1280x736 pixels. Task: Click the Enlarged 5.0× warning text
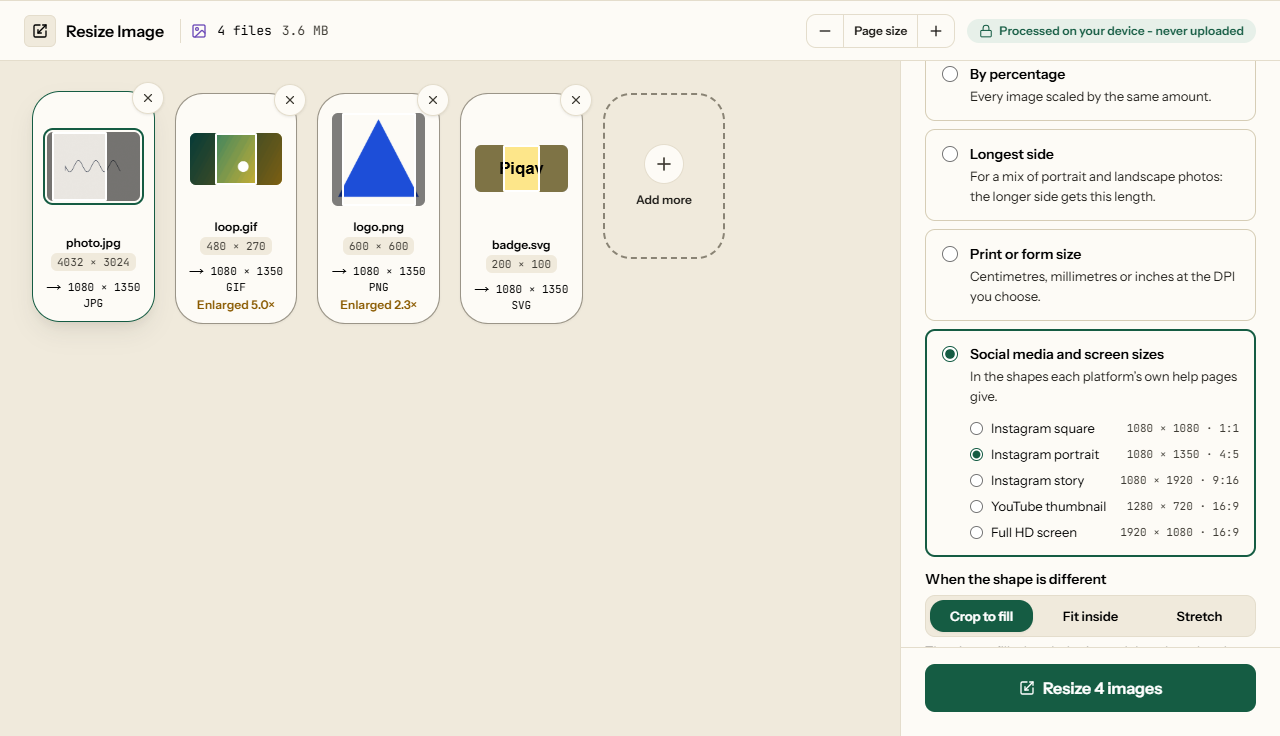click(x=236, y=305)
